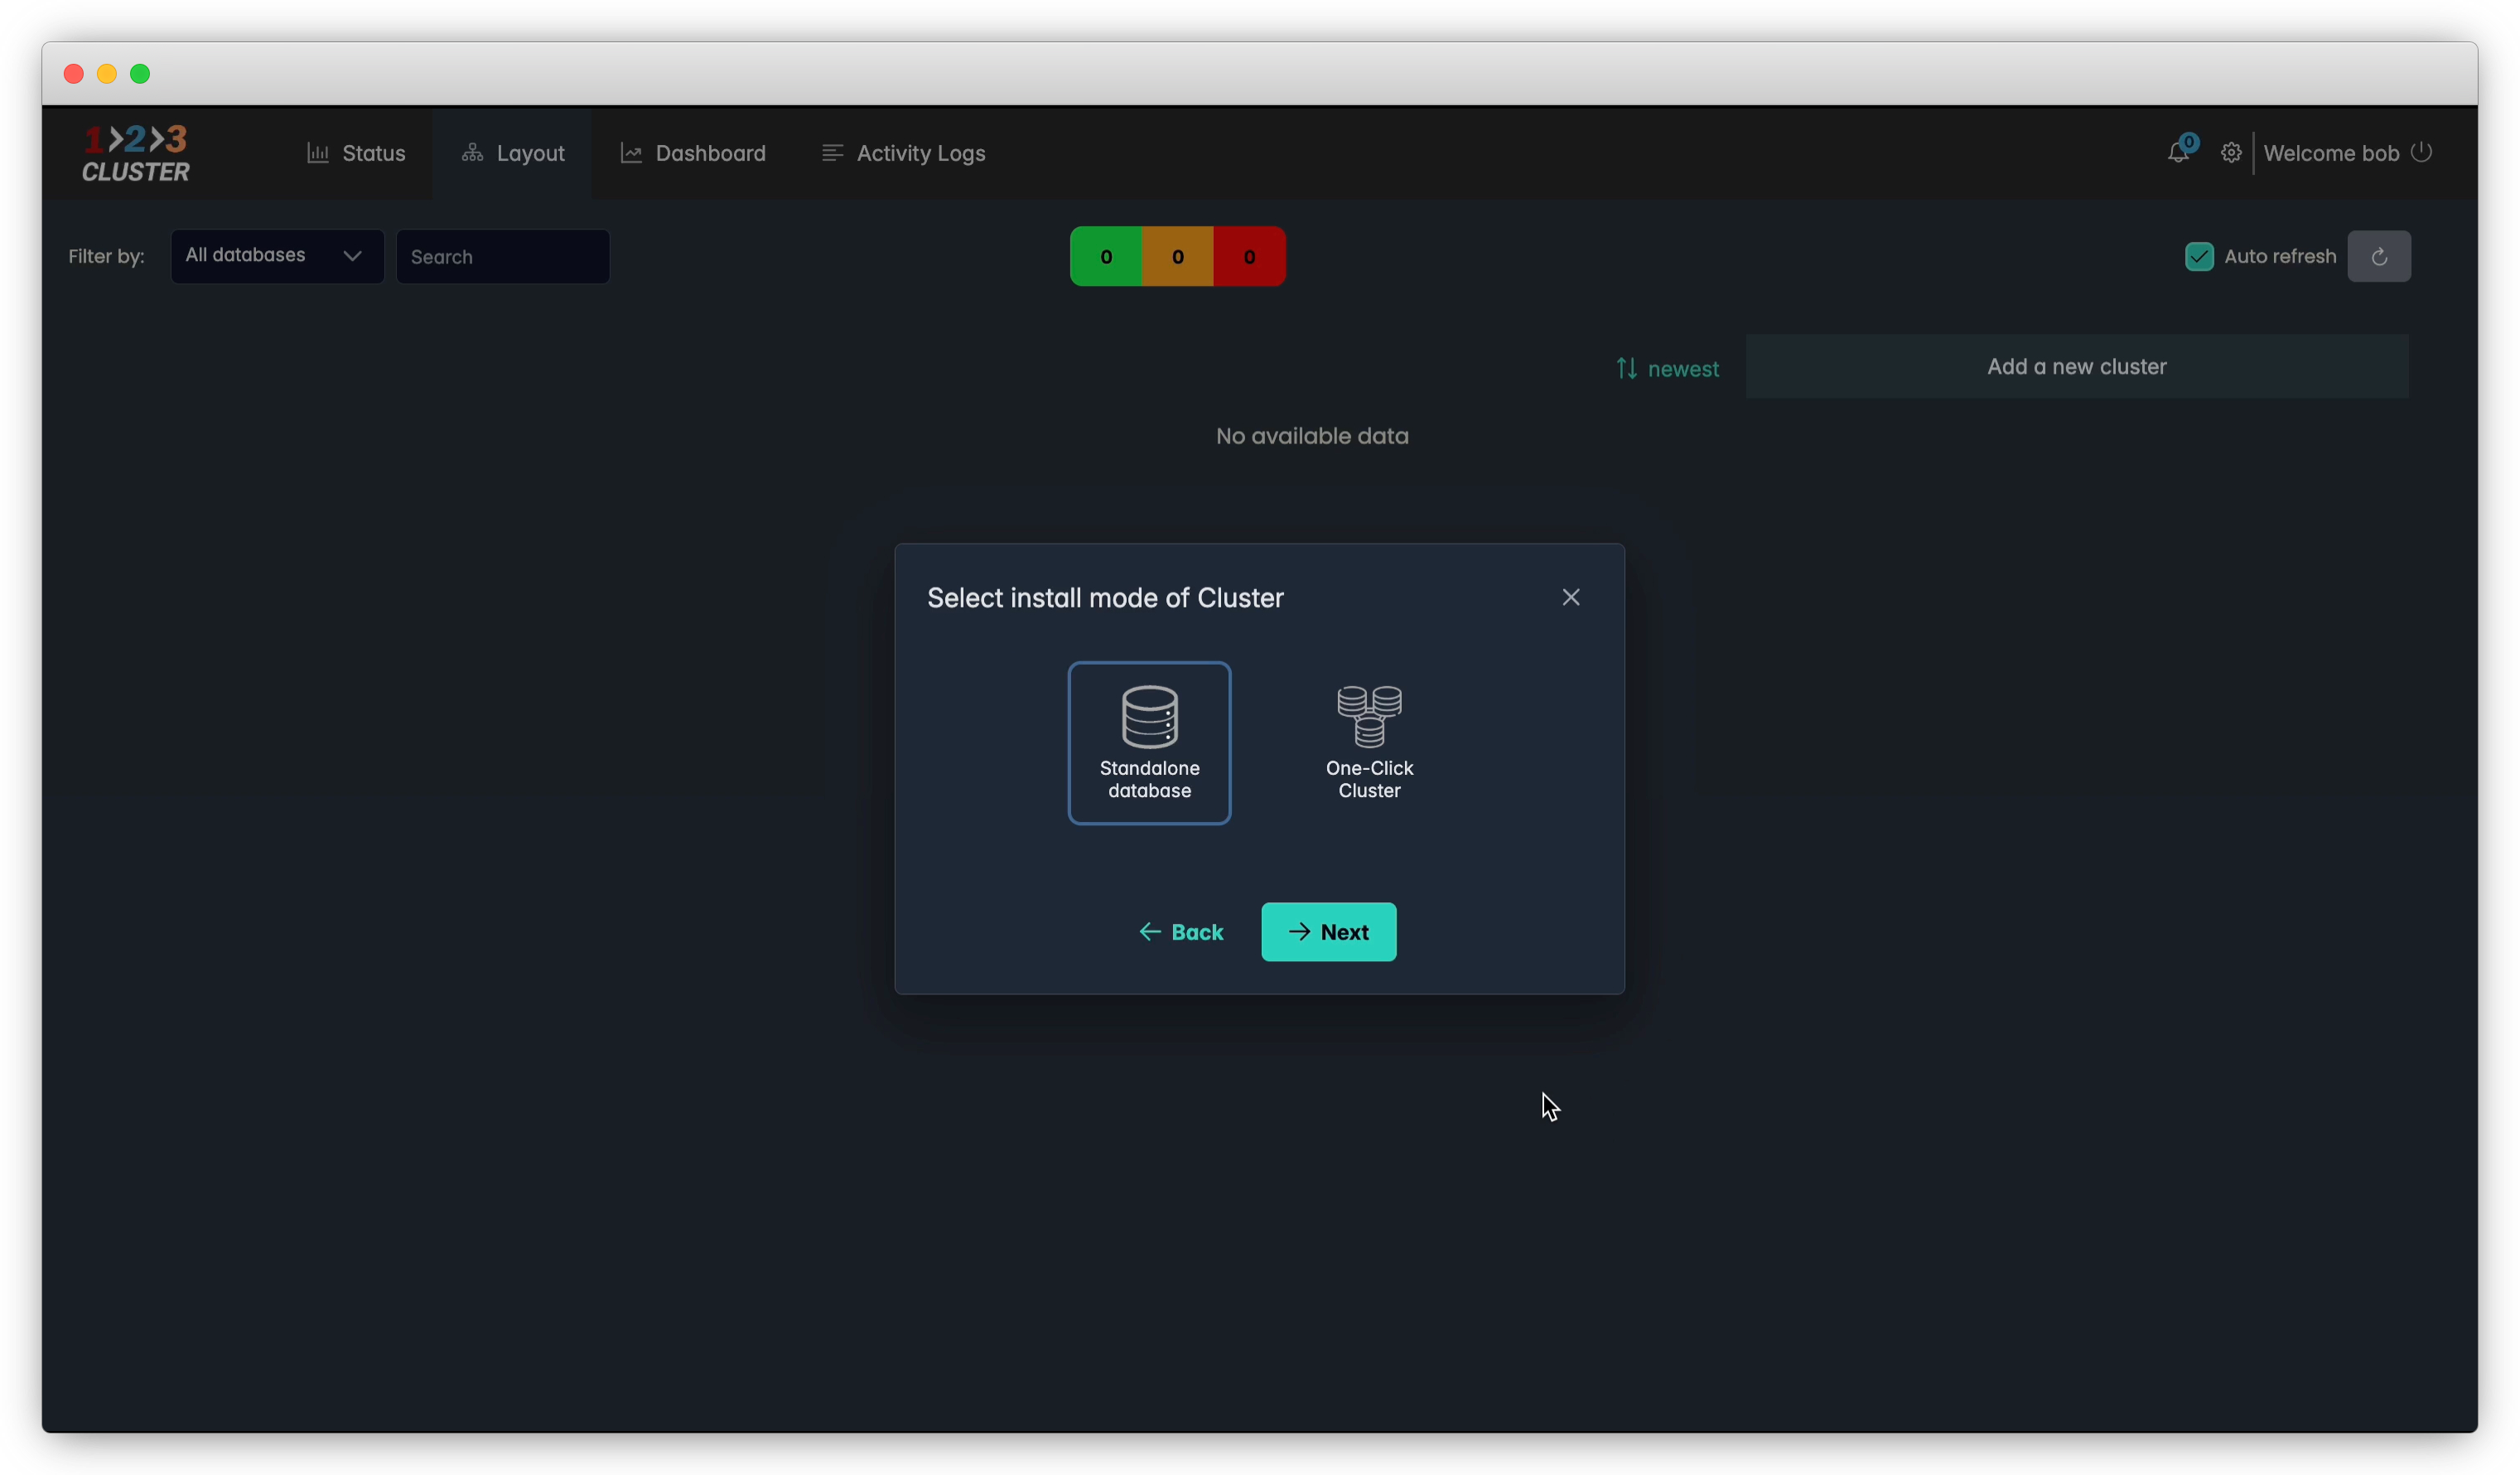Click the macOS green fullscreen button
The height and width of the screenshot is (1475, 2520).
140,74
